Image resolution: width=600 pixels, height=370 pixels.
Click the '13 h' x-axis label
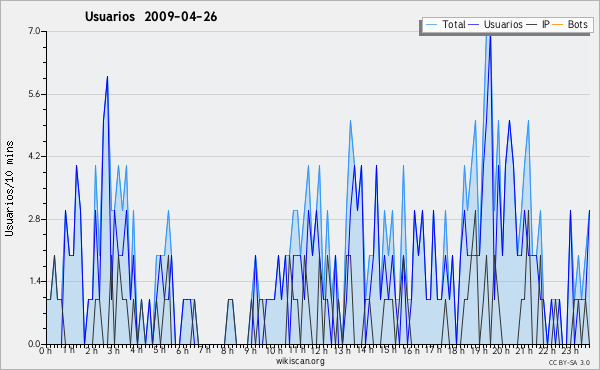pos(342,351)
